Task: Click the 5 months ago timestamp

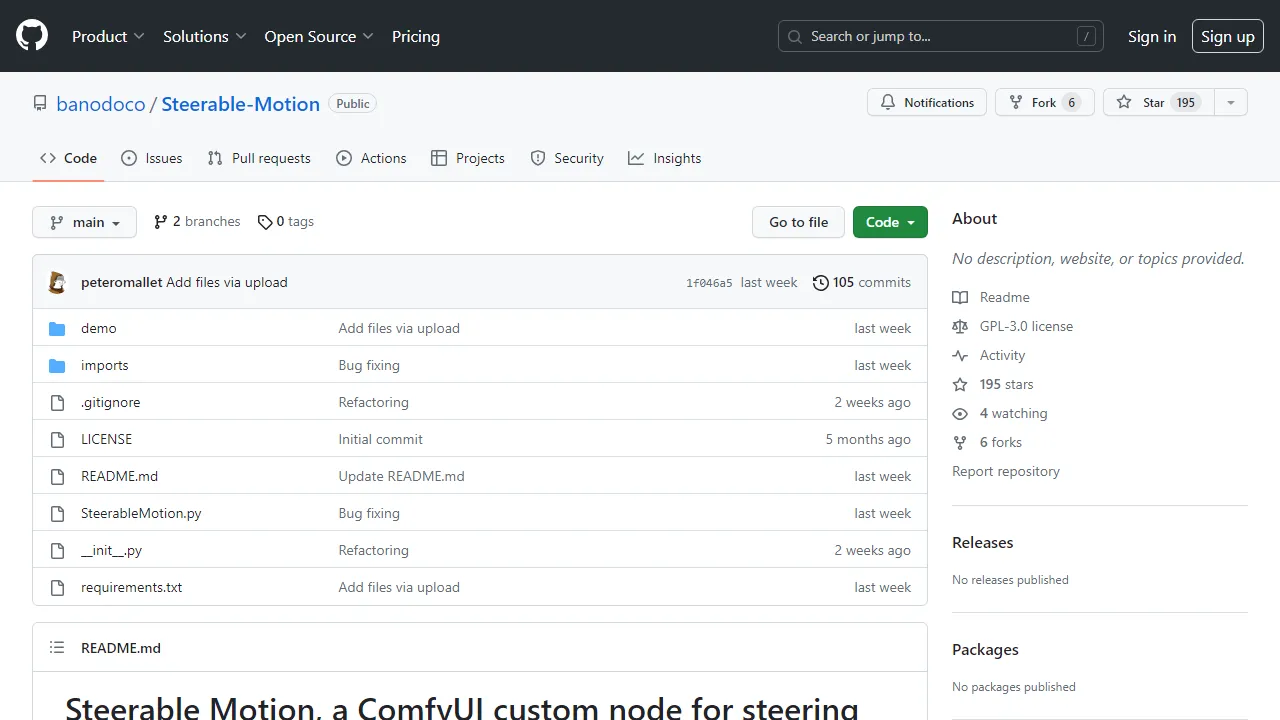Action: click(868, 439)
